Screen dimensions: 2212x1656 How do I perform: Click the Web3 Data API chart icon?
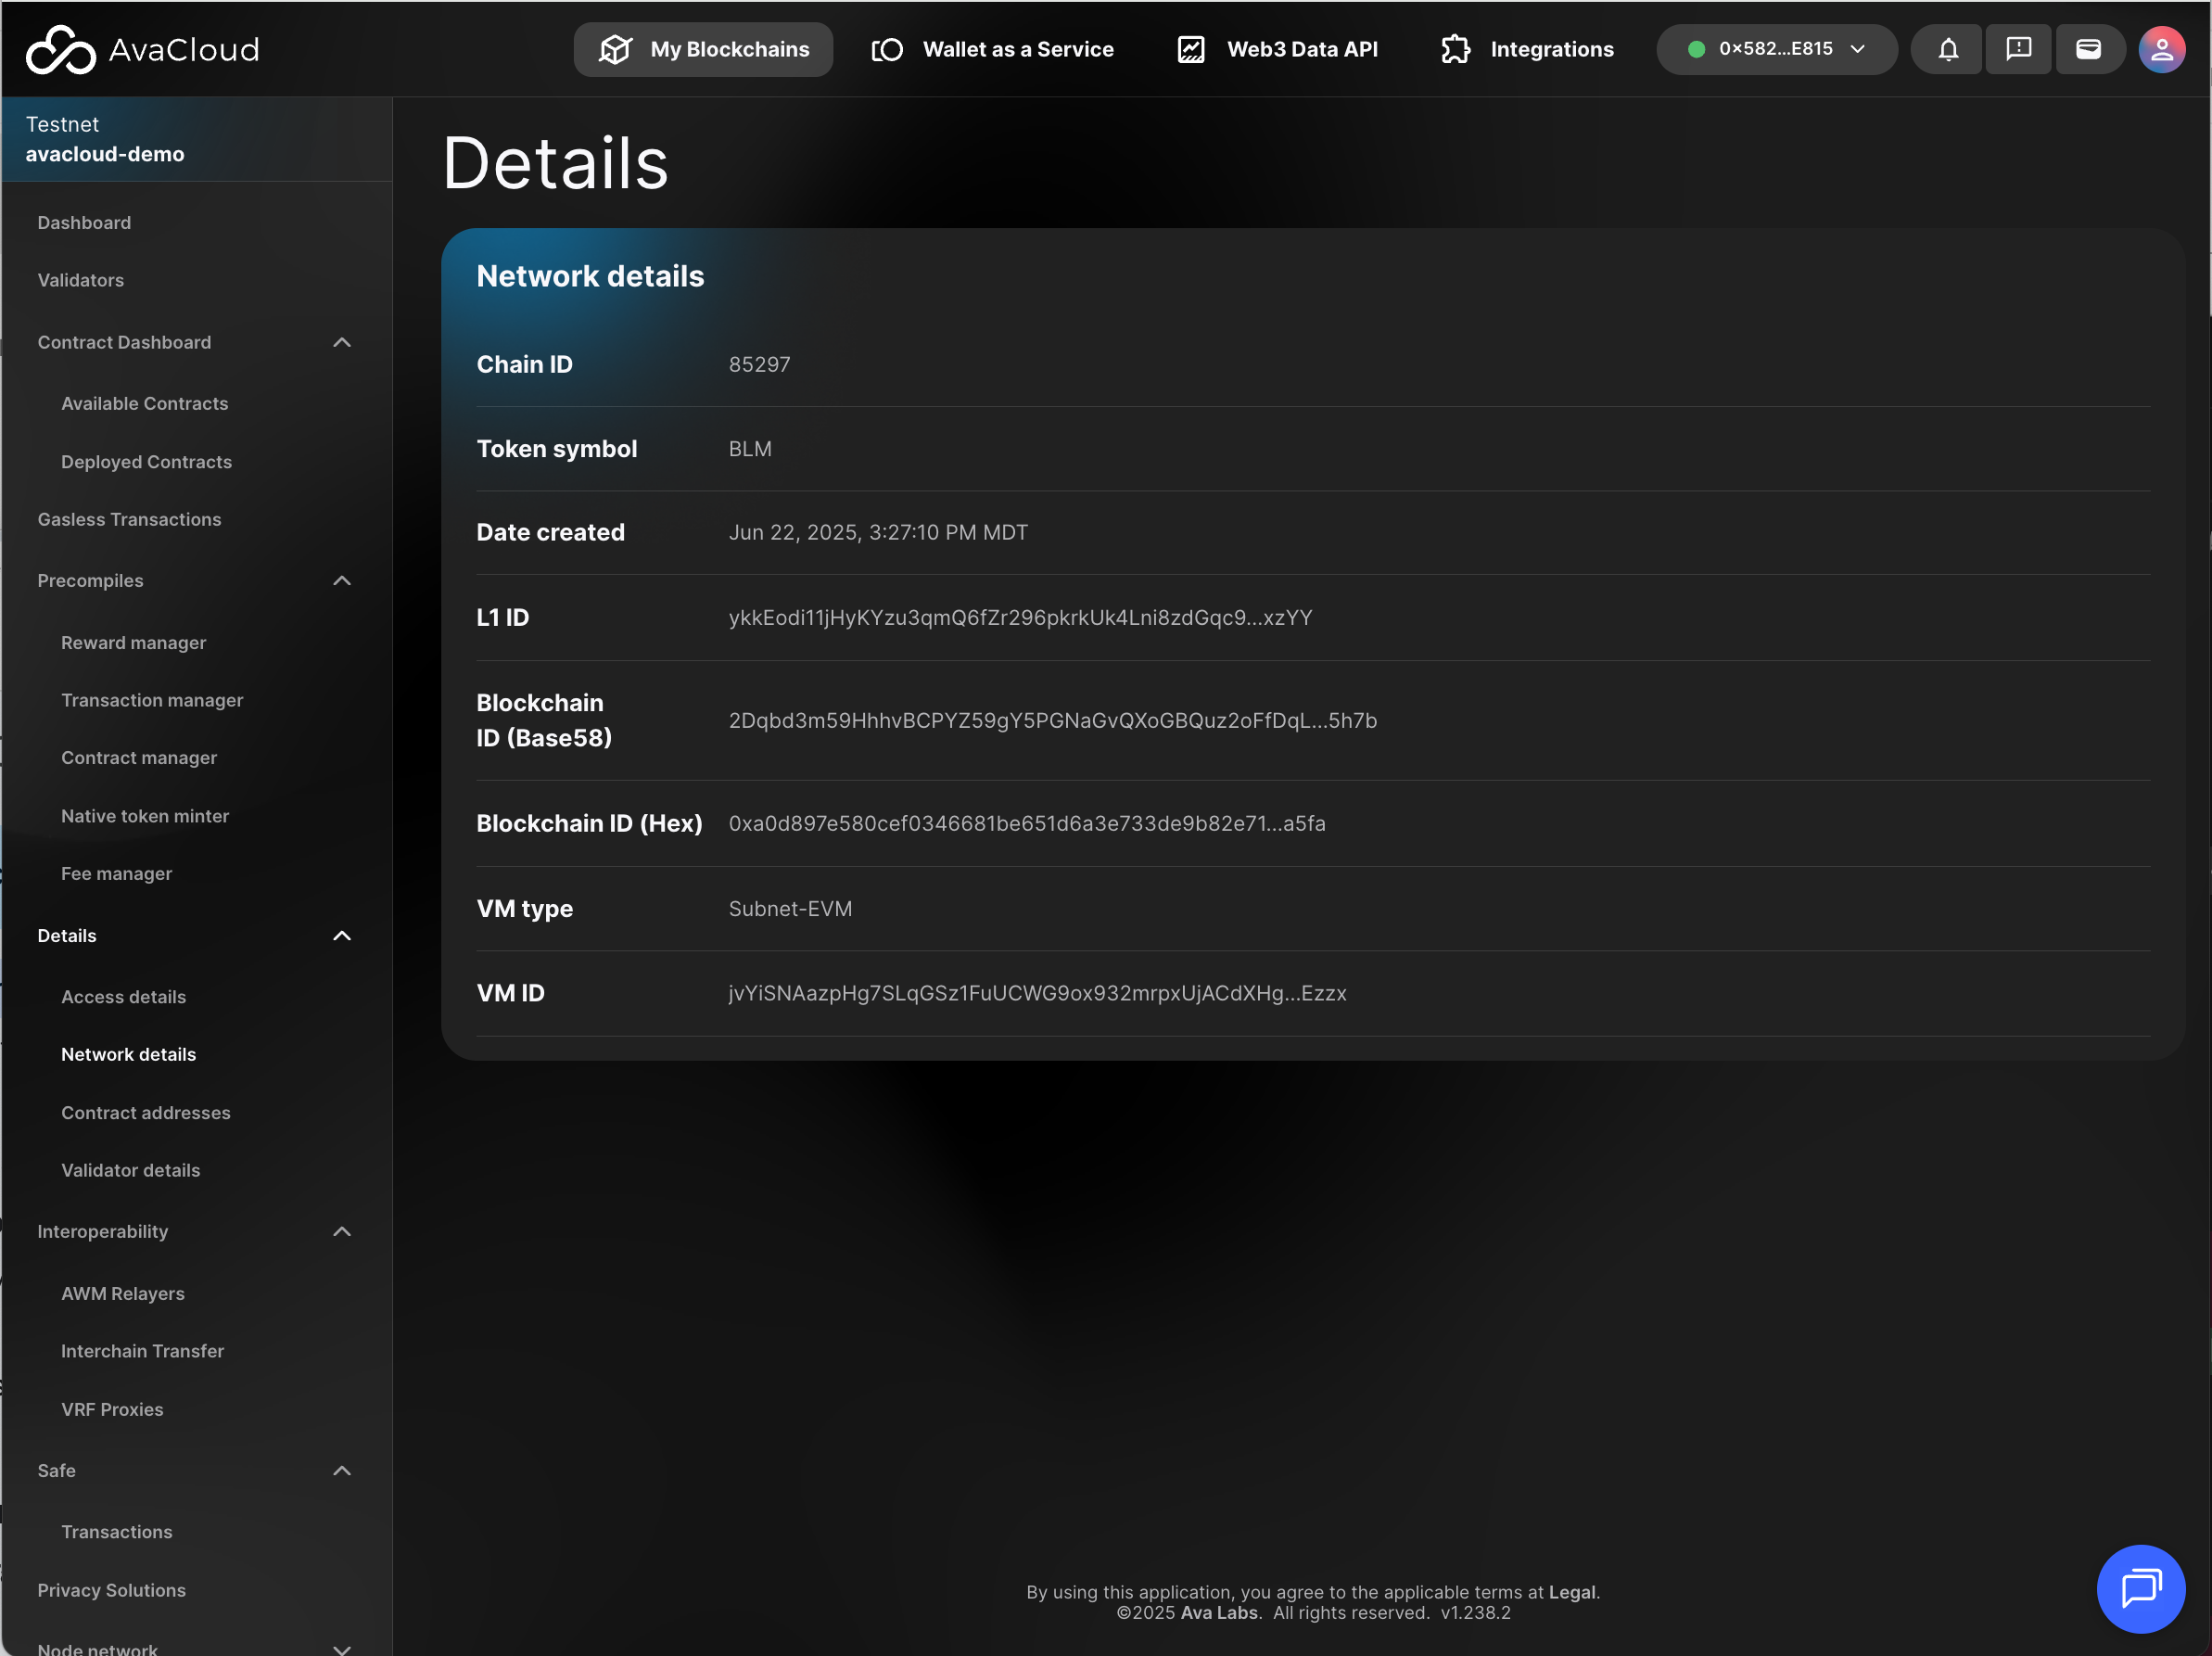click(x=1190, y=49)
